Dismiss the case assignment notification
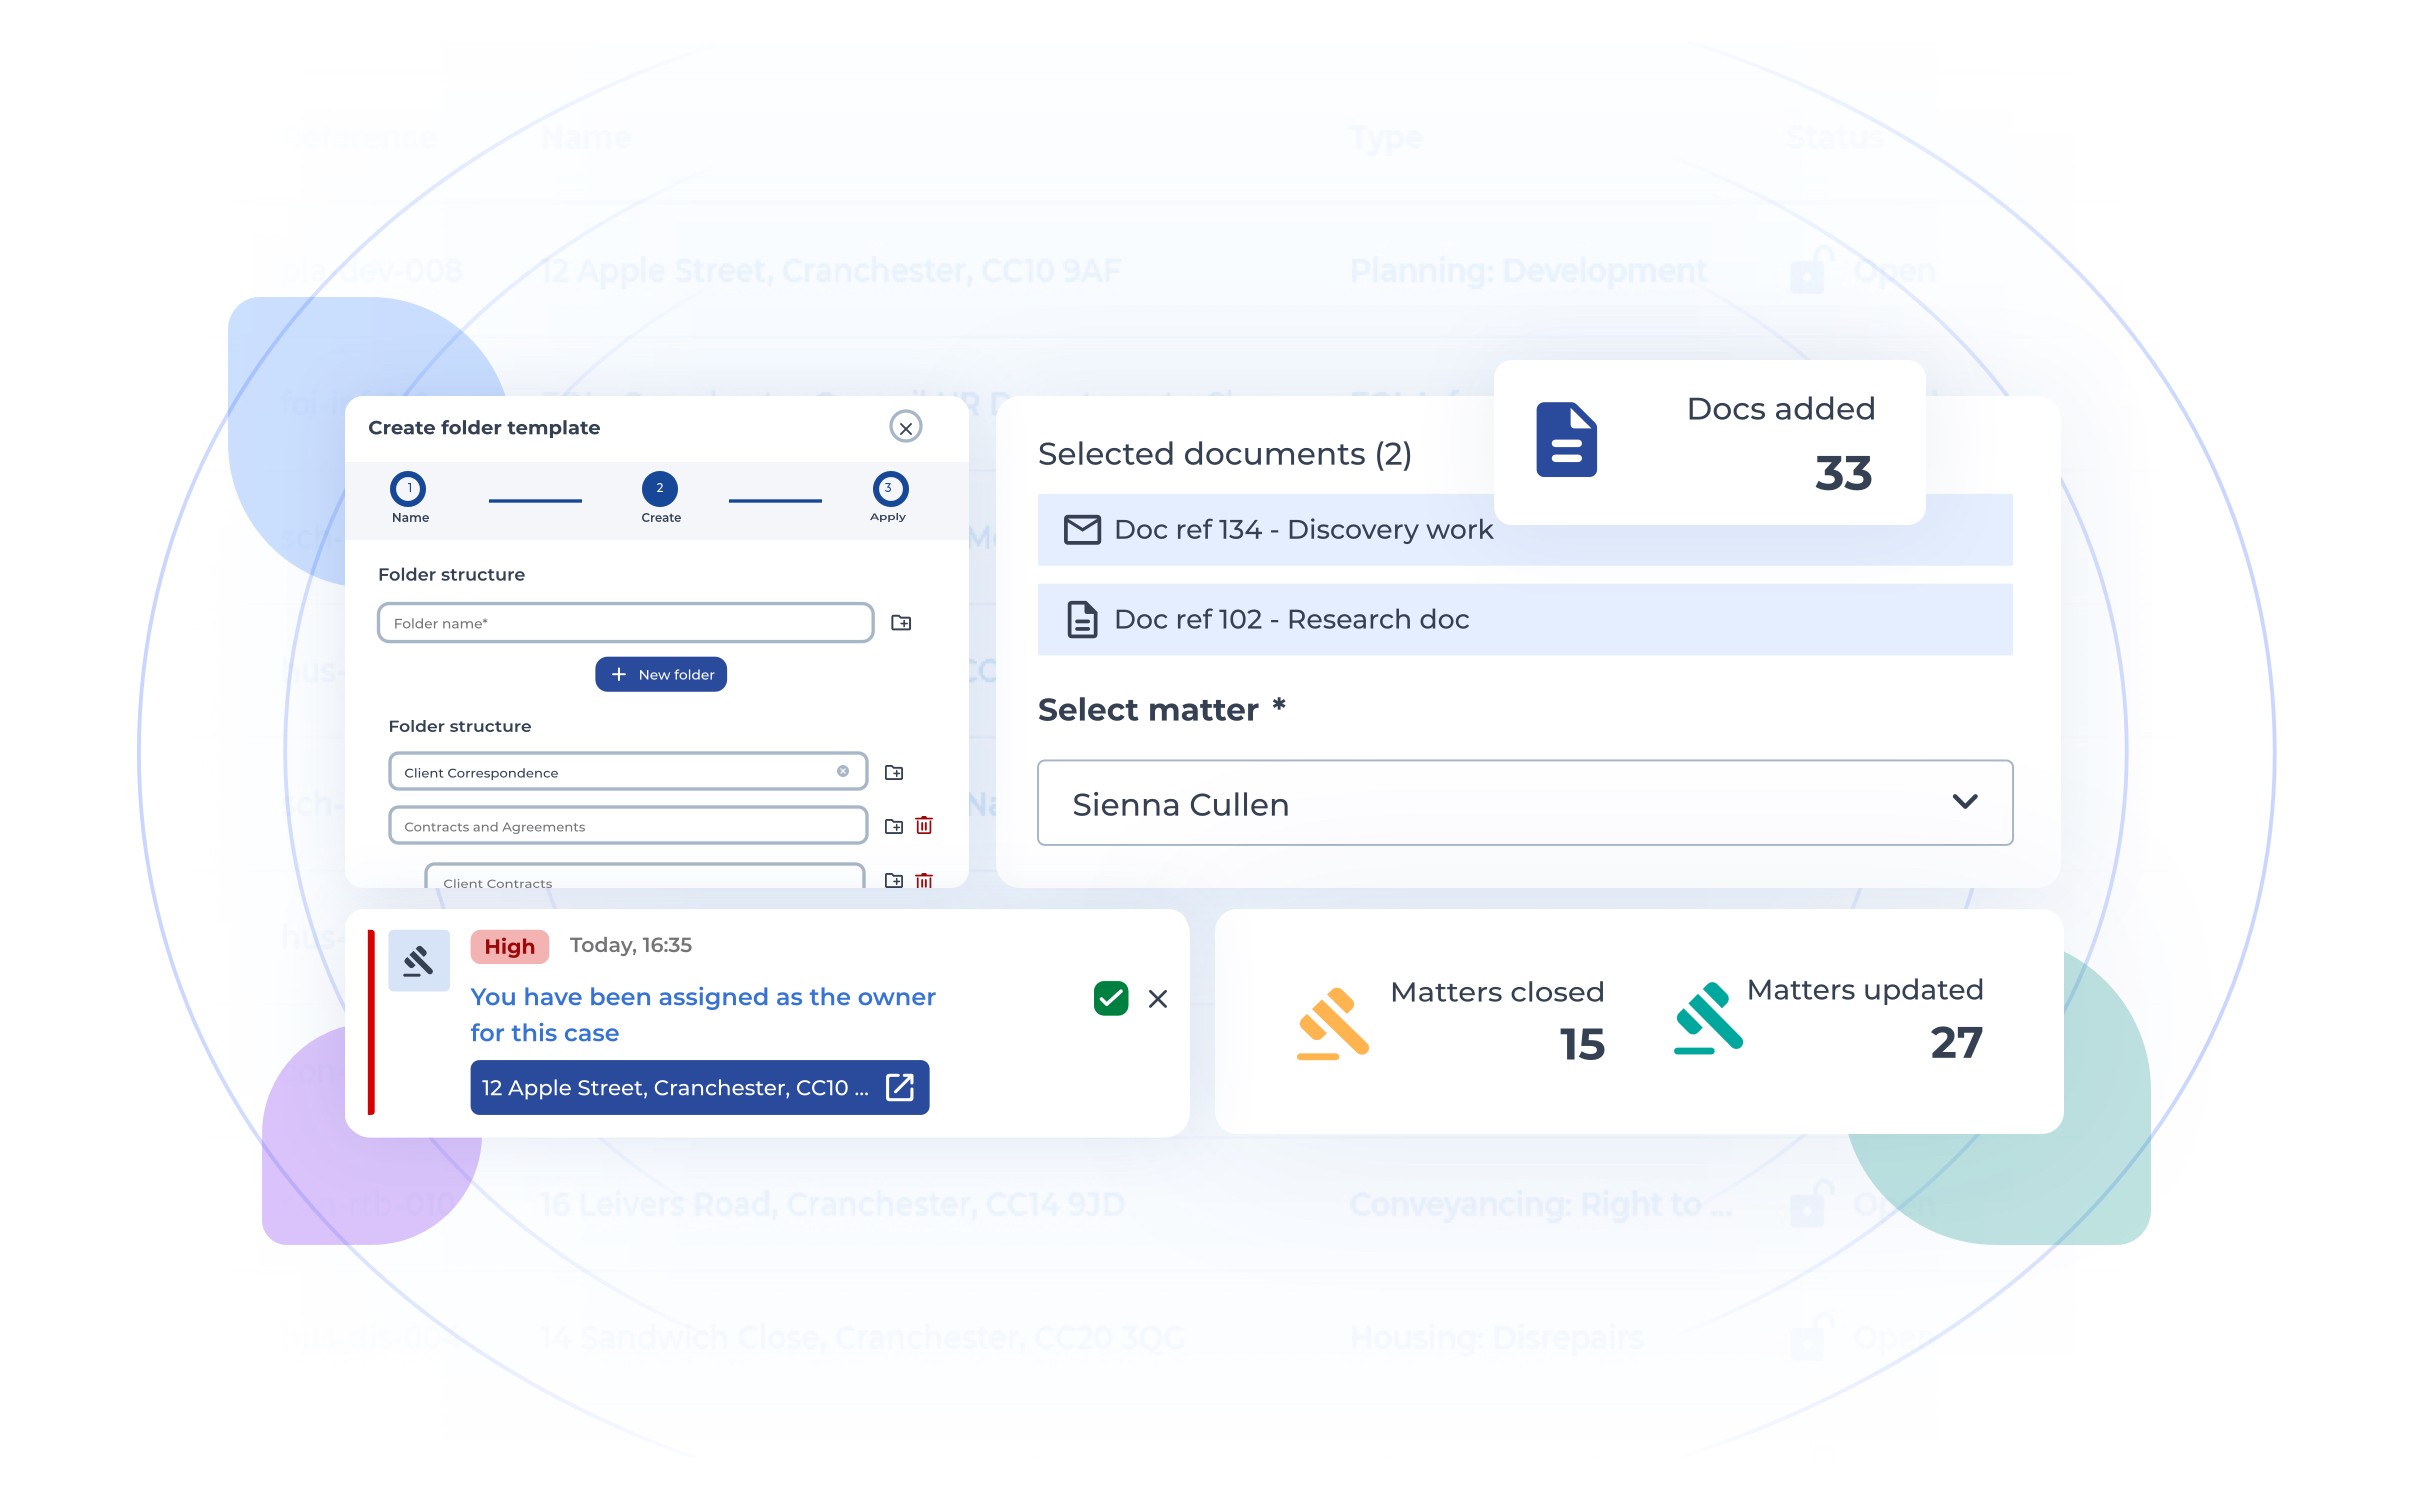 pos(1158,999)
